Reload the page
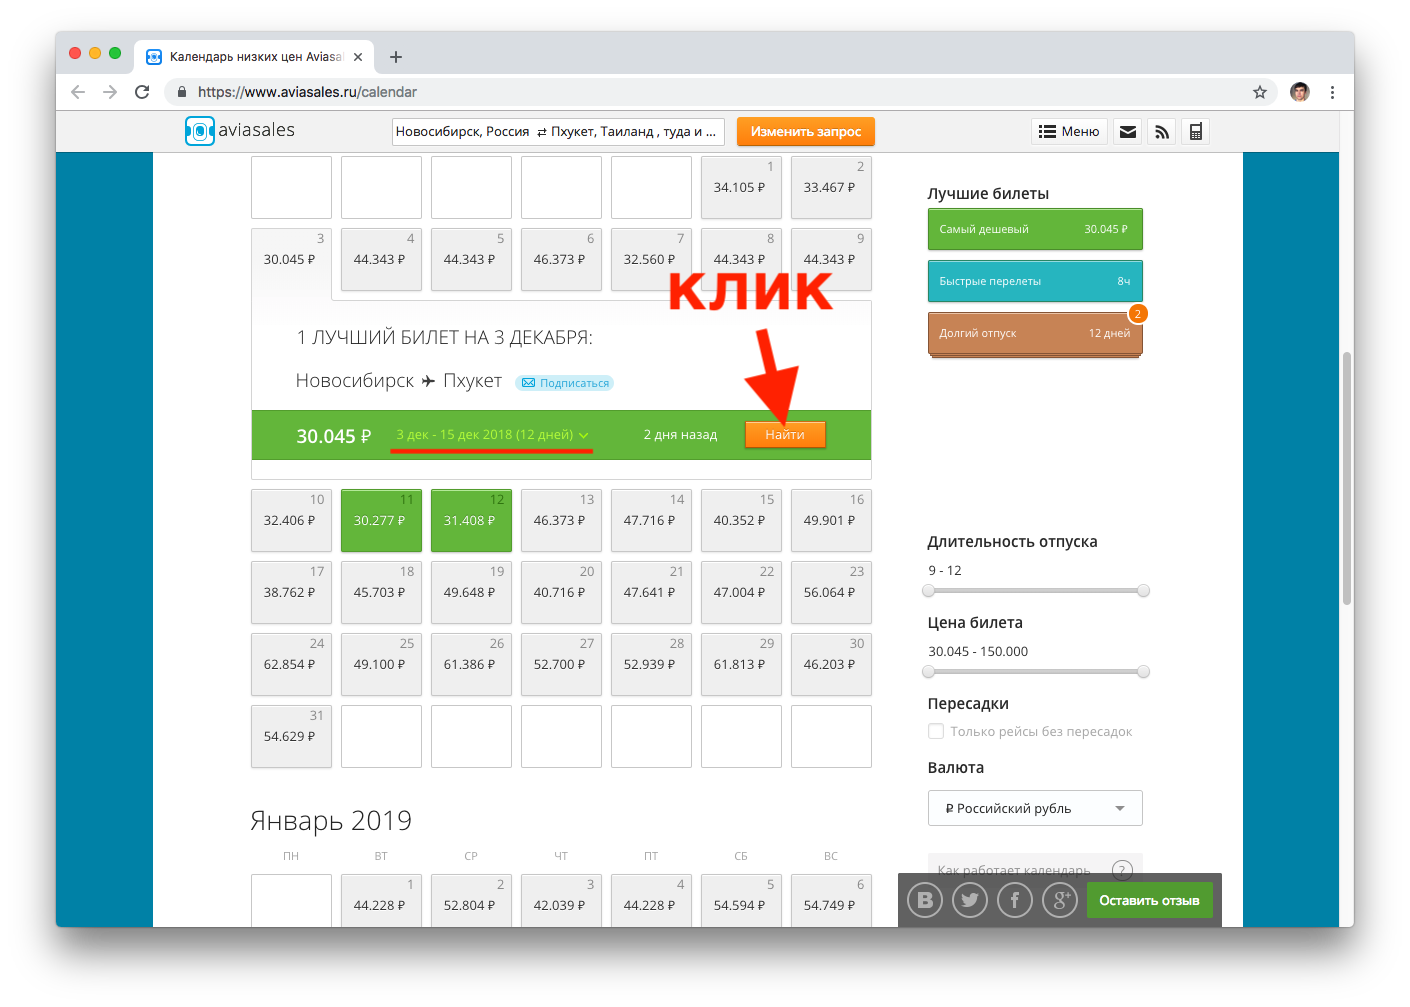Viewport: 1410px width, 1007px height. click(x=142, y=92)
